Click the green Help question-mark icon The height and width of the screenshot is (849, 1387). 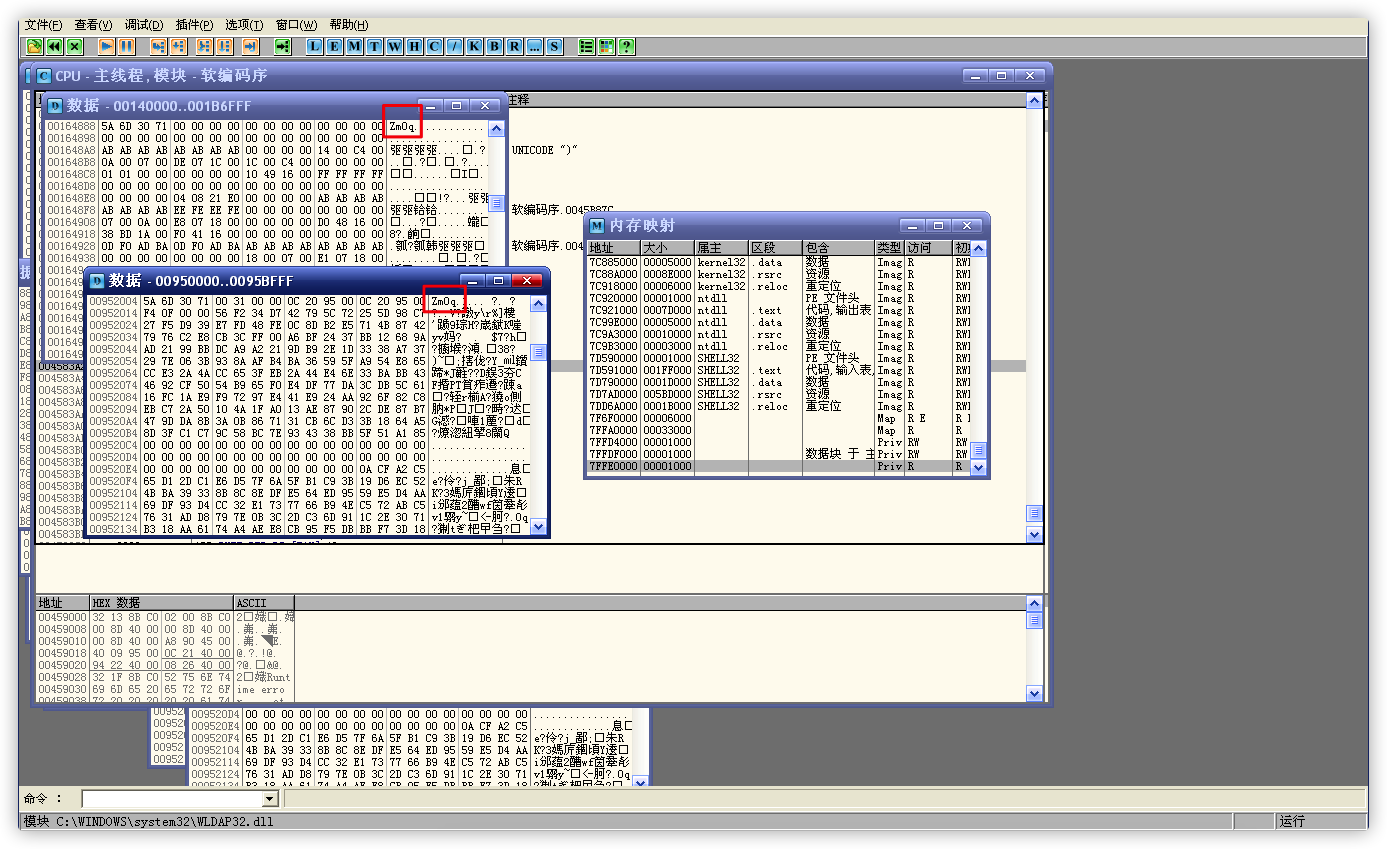click(x=626, y=46)
